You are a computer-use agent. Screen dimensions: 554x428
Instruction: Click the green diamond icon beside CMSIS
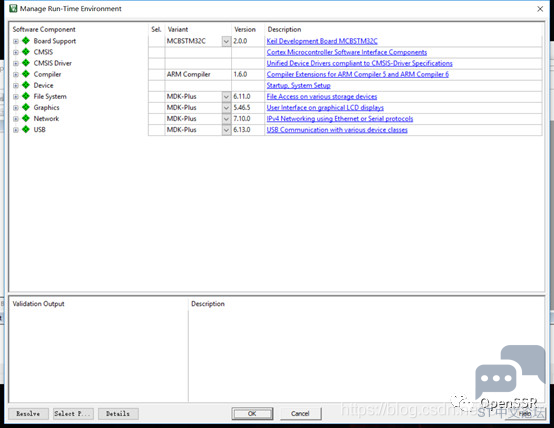coord(26,52)
